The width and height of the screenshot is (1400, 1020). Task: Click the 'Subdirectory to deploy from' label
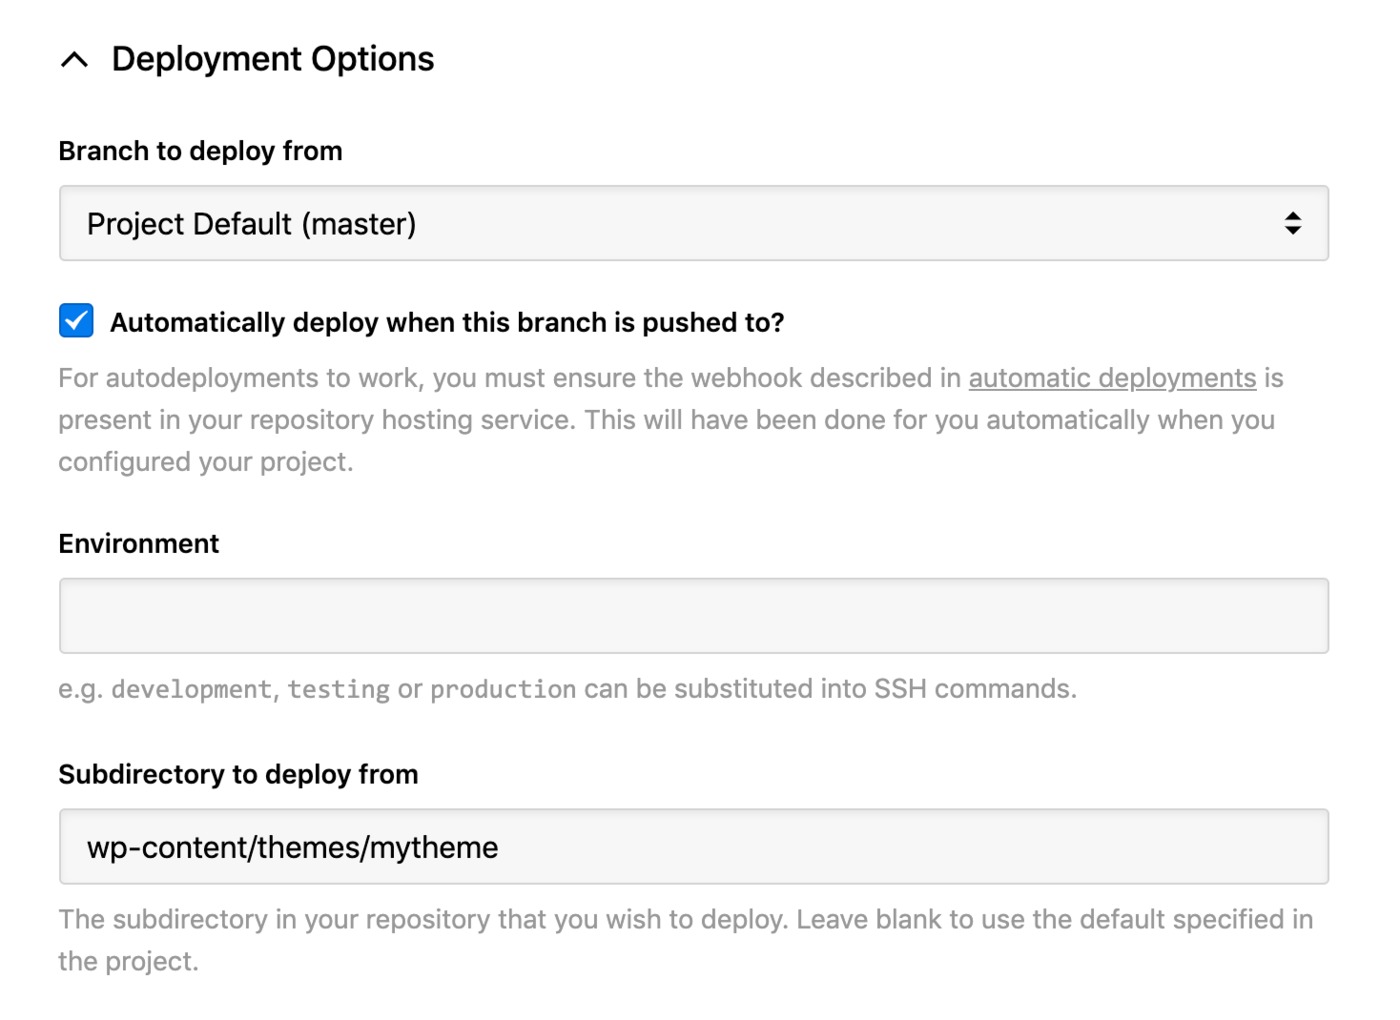[x=238, y=775]
